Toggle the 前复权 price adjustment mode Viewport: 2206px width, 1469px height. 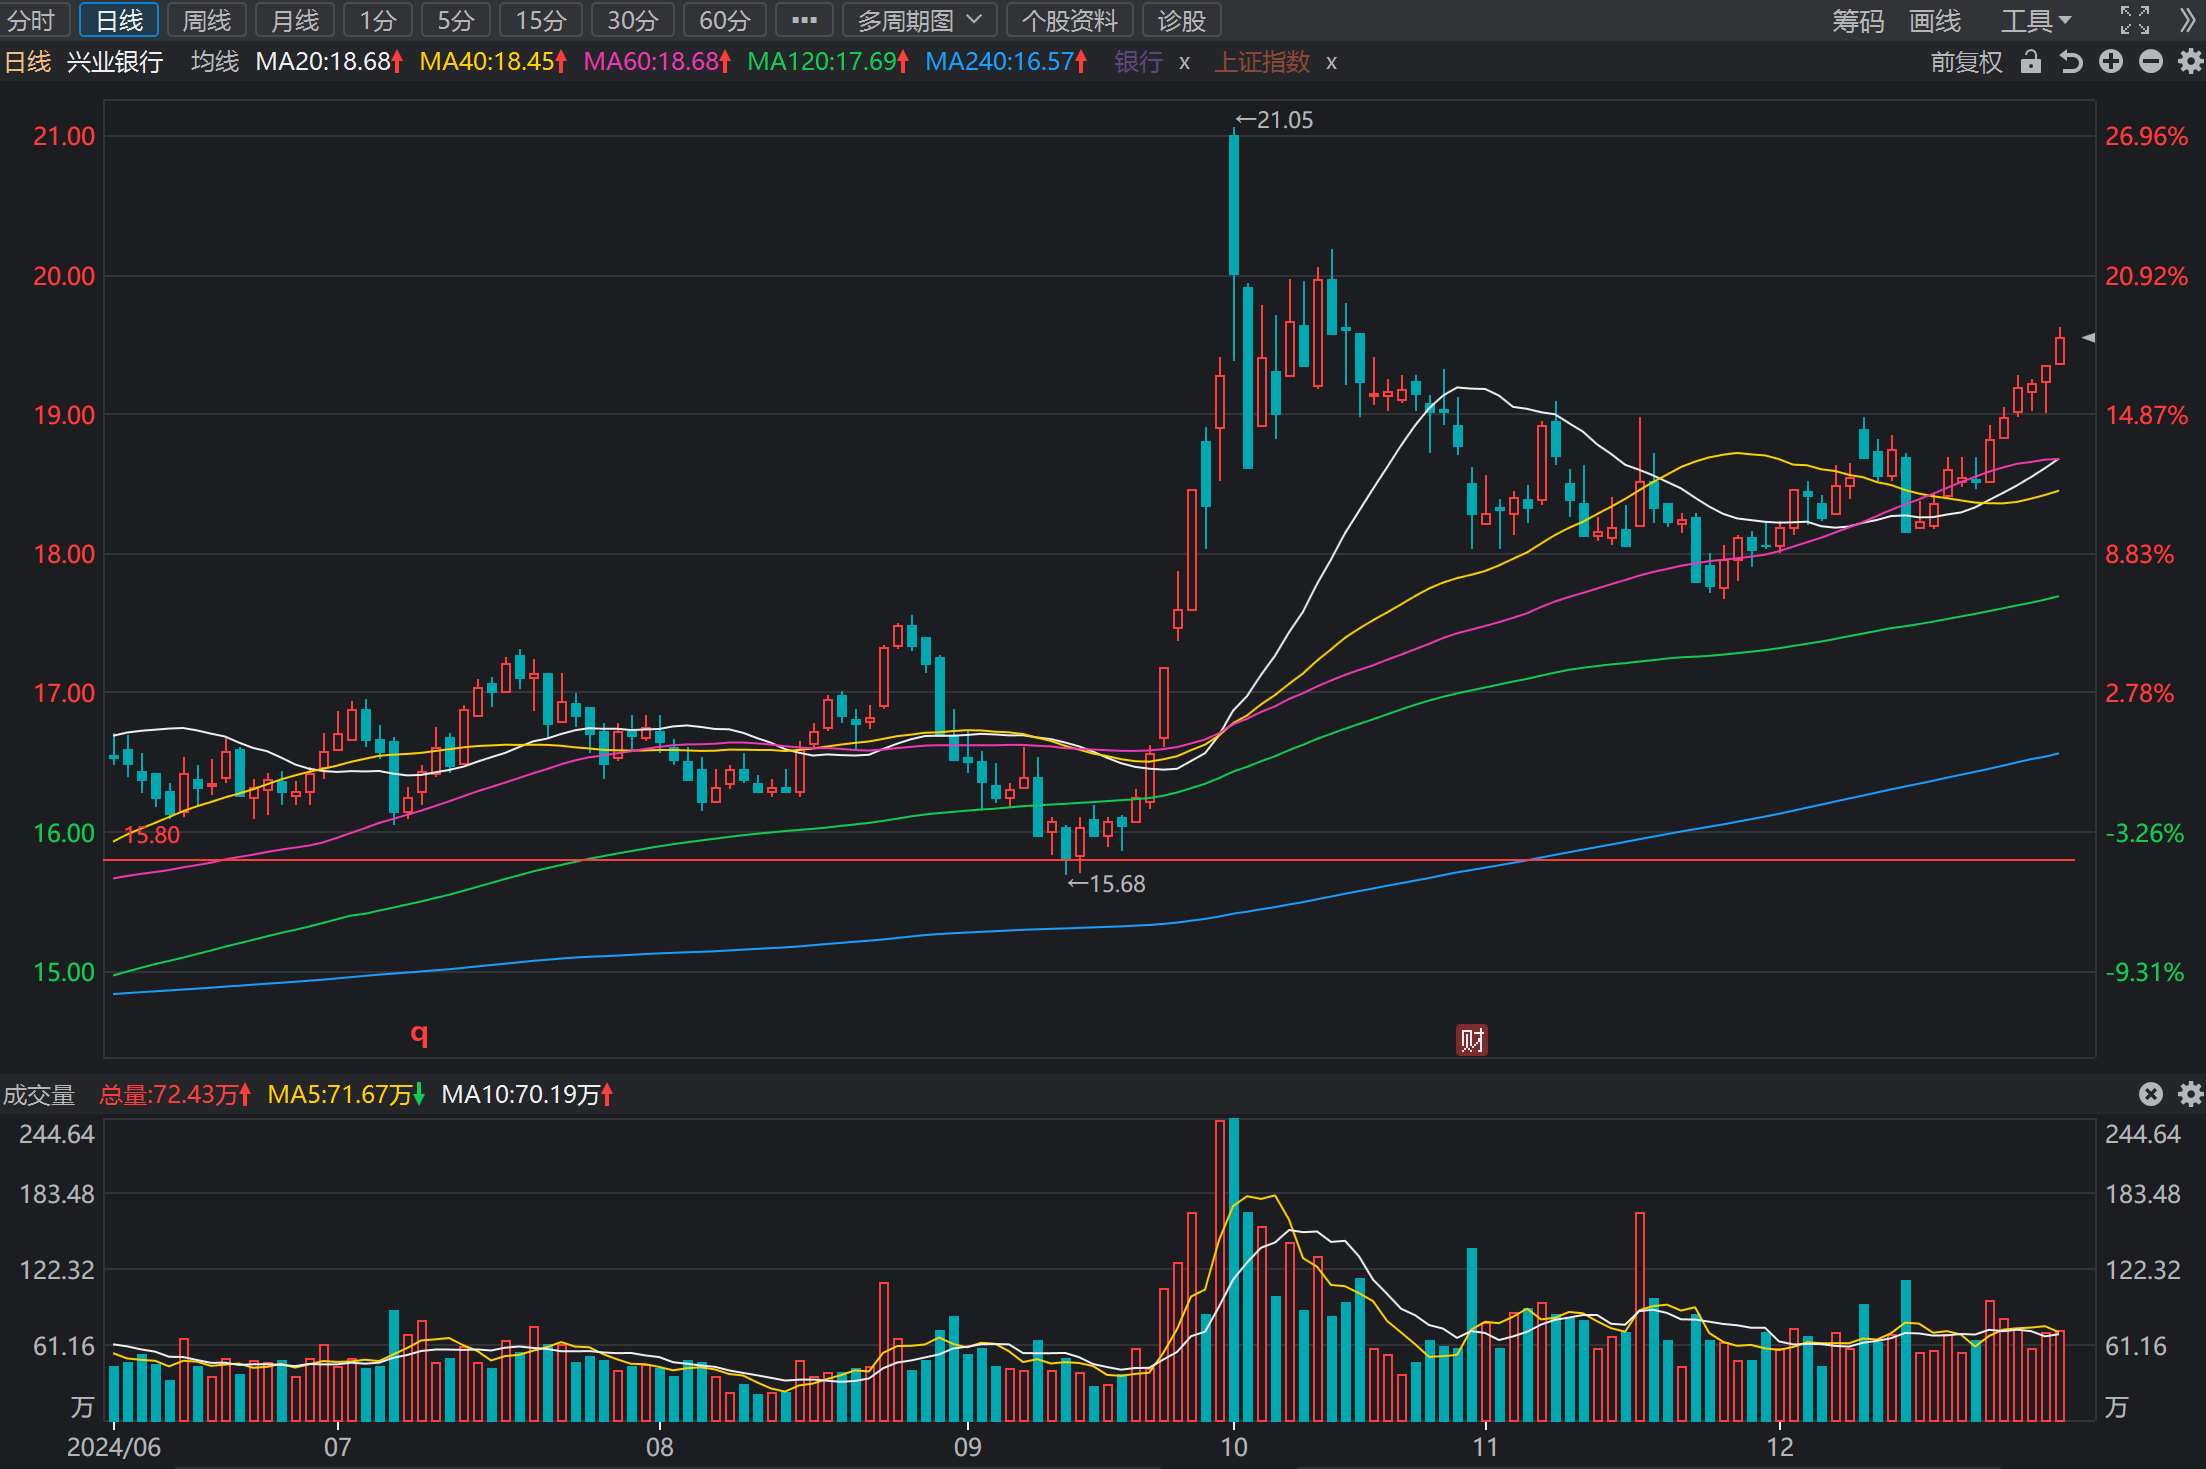pos(1966,62)
